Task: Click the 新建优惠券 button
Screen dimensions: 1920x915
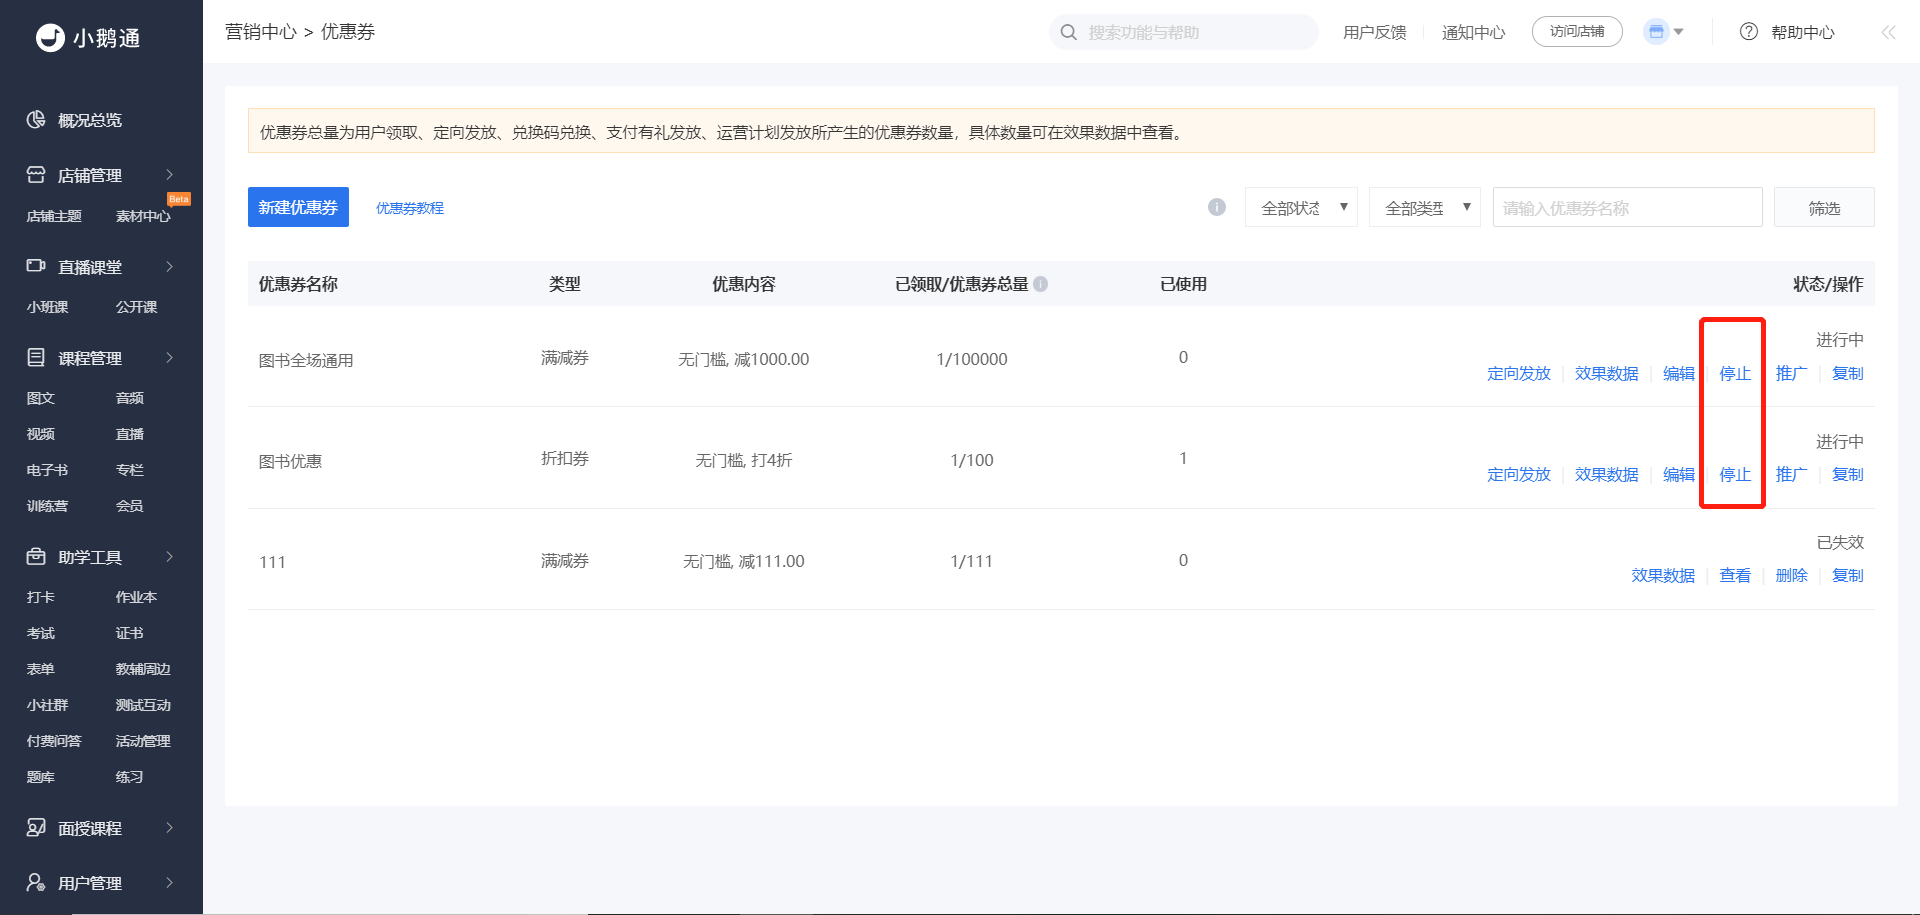Action: 298,207
